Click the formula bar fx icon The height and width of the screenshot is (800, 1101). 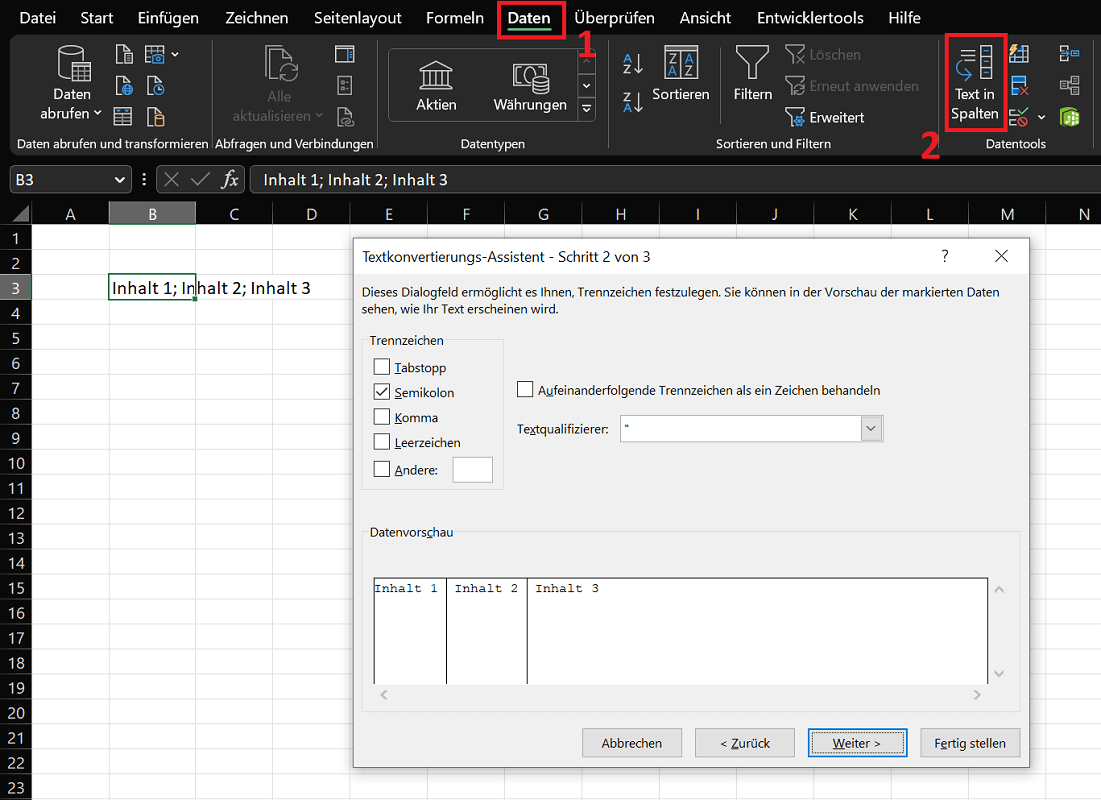pyautogui.click(x=230, y=180)
